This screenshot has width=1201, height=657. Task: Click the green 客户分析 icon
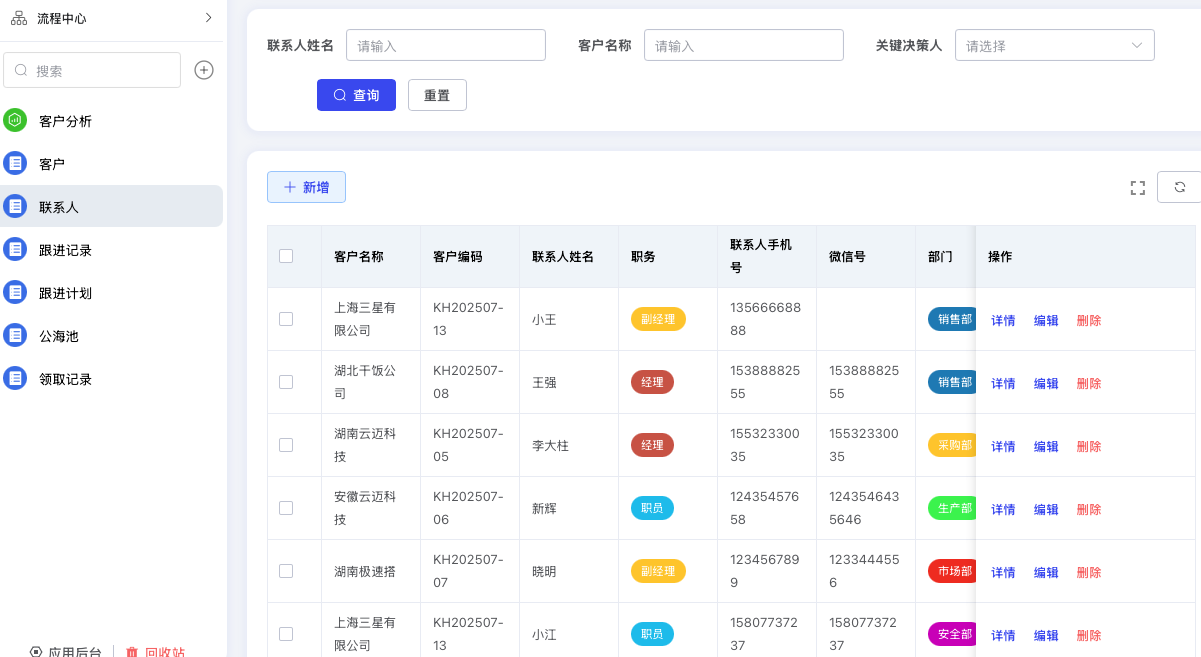15,120
